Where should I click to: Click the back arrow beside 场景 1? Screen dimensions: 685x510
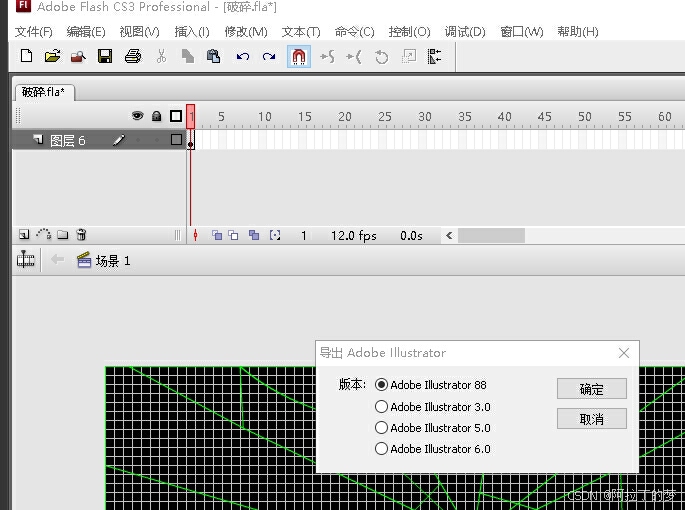(x=57, y=260)
